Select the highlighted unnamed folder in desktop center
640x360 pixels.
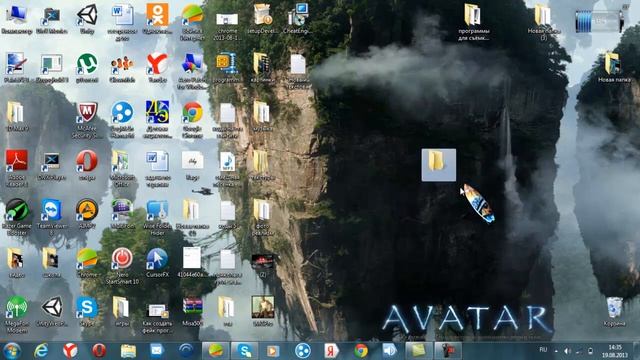[x=439, y=165]
